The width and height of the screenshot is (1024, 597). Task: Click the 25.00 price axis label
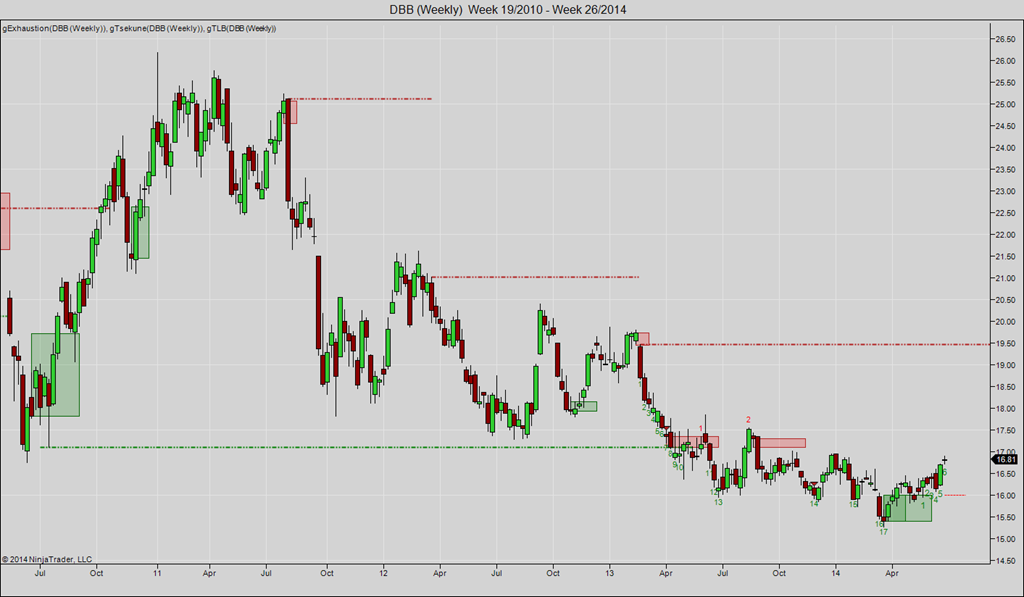(1004, 105)
